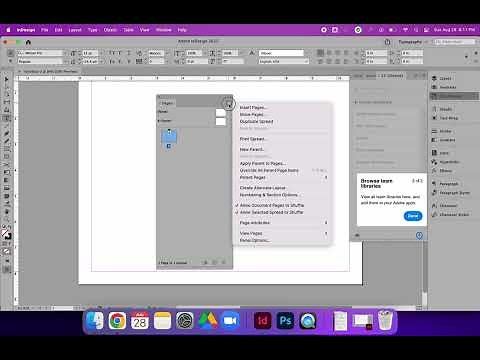Open Google Chrome from the Dock
This screenshot has height=360, width=480.
(117, 321)
